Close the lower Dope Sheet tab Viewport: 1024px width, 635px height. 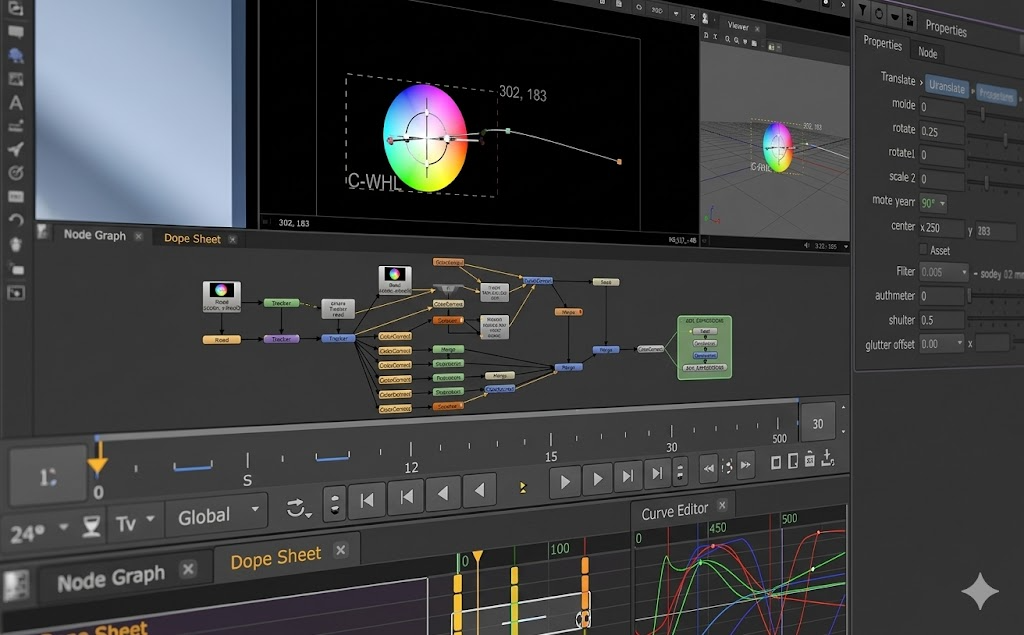click(x=340, y=550)
